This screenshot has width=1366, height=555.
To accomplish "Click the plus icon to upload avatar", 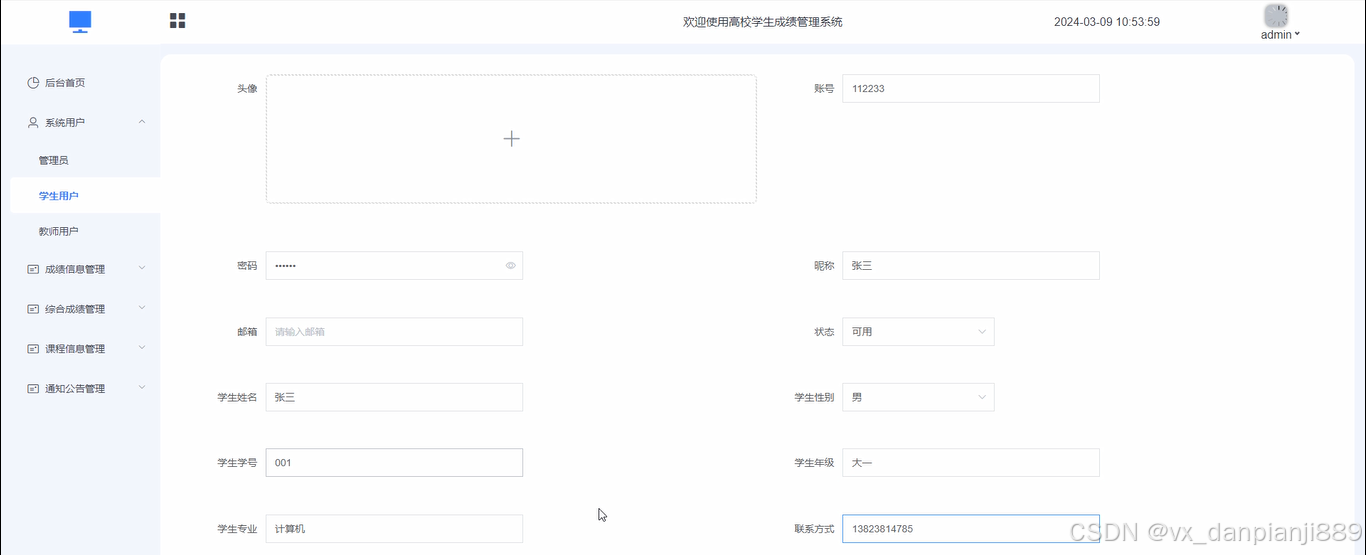I will coord(511,139).
